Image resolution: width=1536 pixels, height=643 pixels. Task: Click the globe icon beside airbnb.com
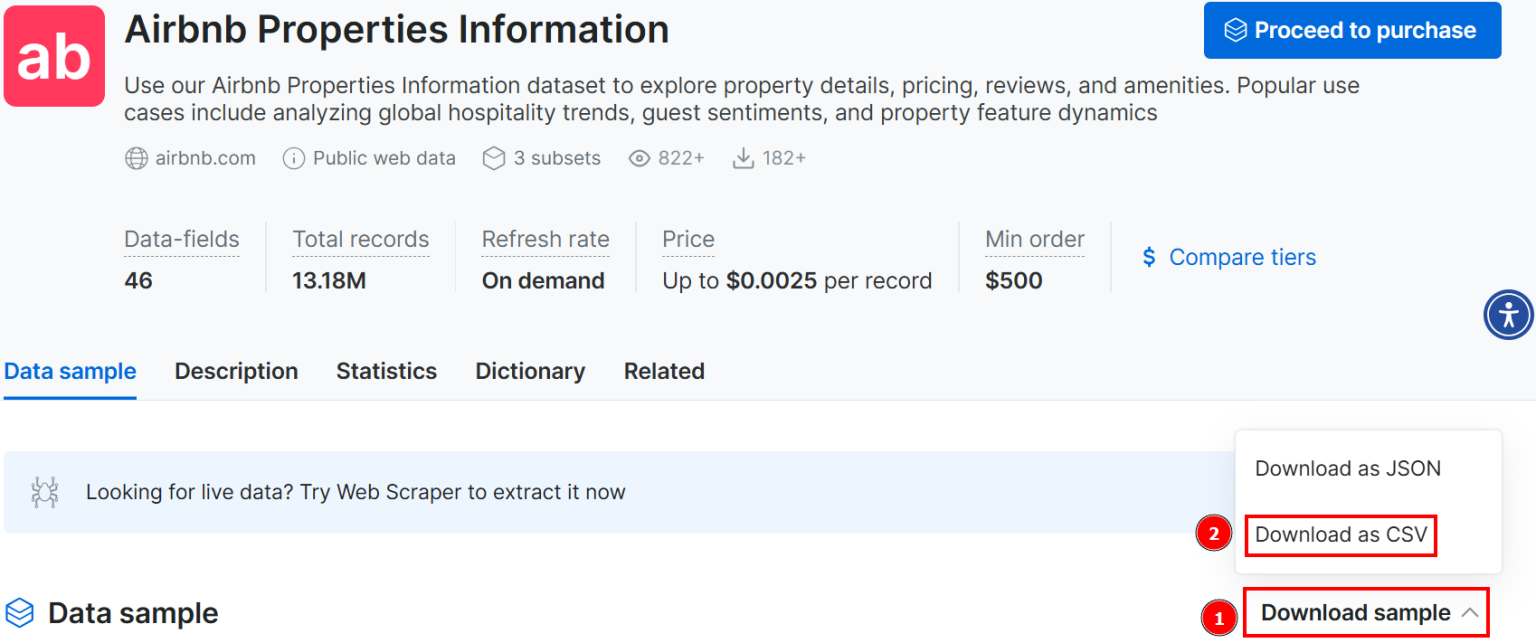(136, 158)
